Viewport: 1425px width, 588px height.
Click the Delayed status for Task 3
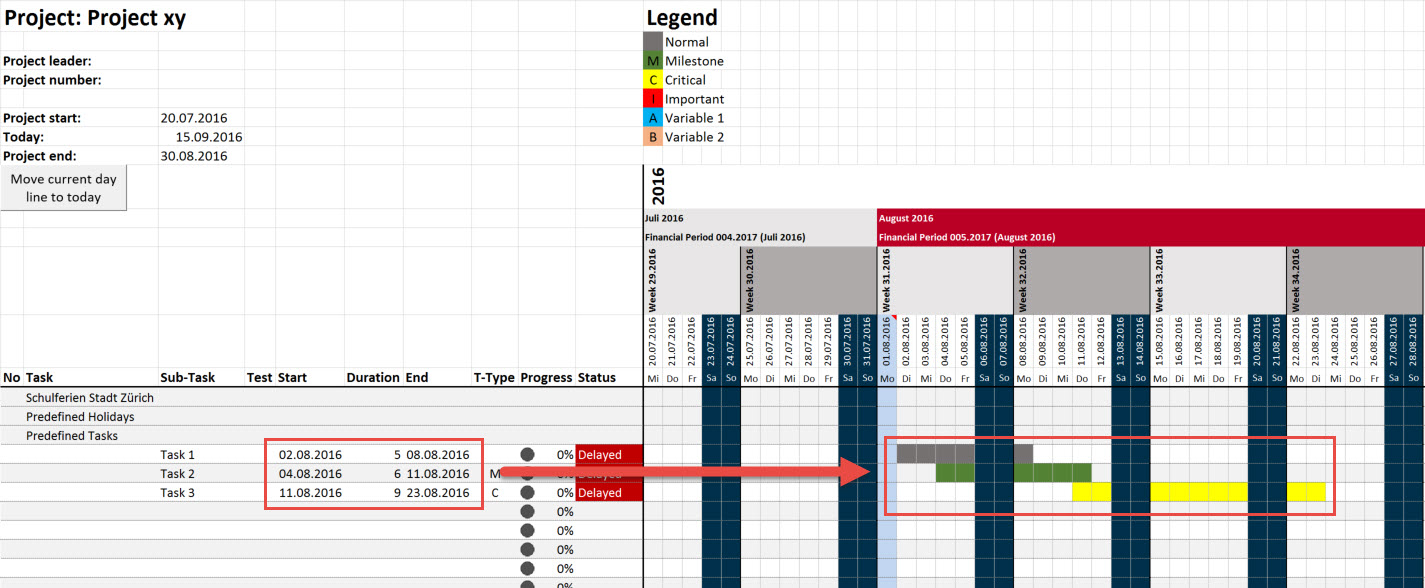pyautogui.click(x=609, y=492)
